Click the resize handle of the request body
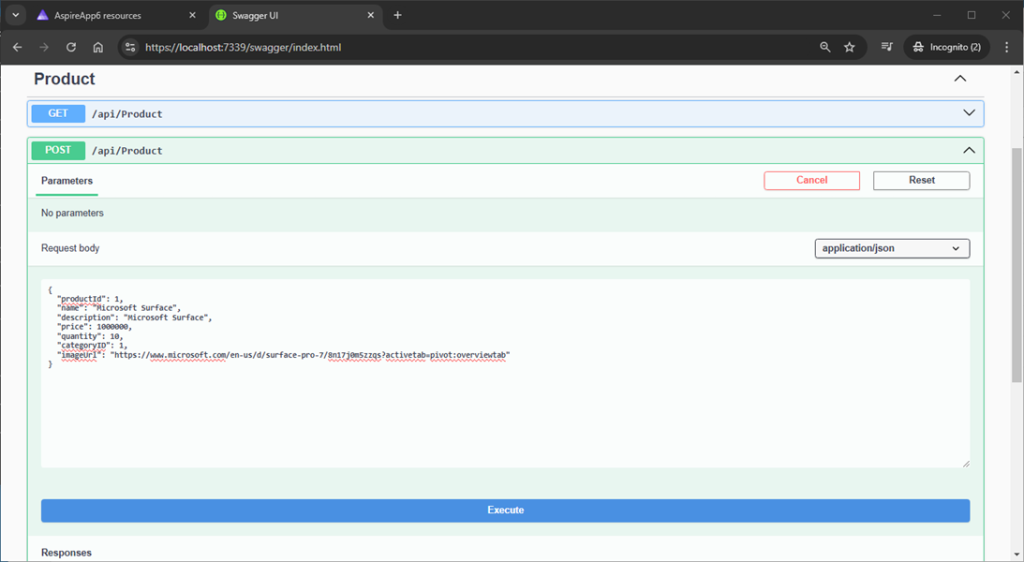 coord(966,463)
